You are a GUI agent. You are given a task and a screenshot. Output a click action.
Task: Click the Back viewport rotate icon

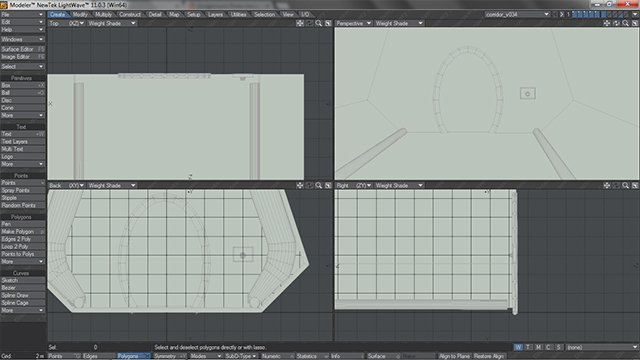coord(309,185)
